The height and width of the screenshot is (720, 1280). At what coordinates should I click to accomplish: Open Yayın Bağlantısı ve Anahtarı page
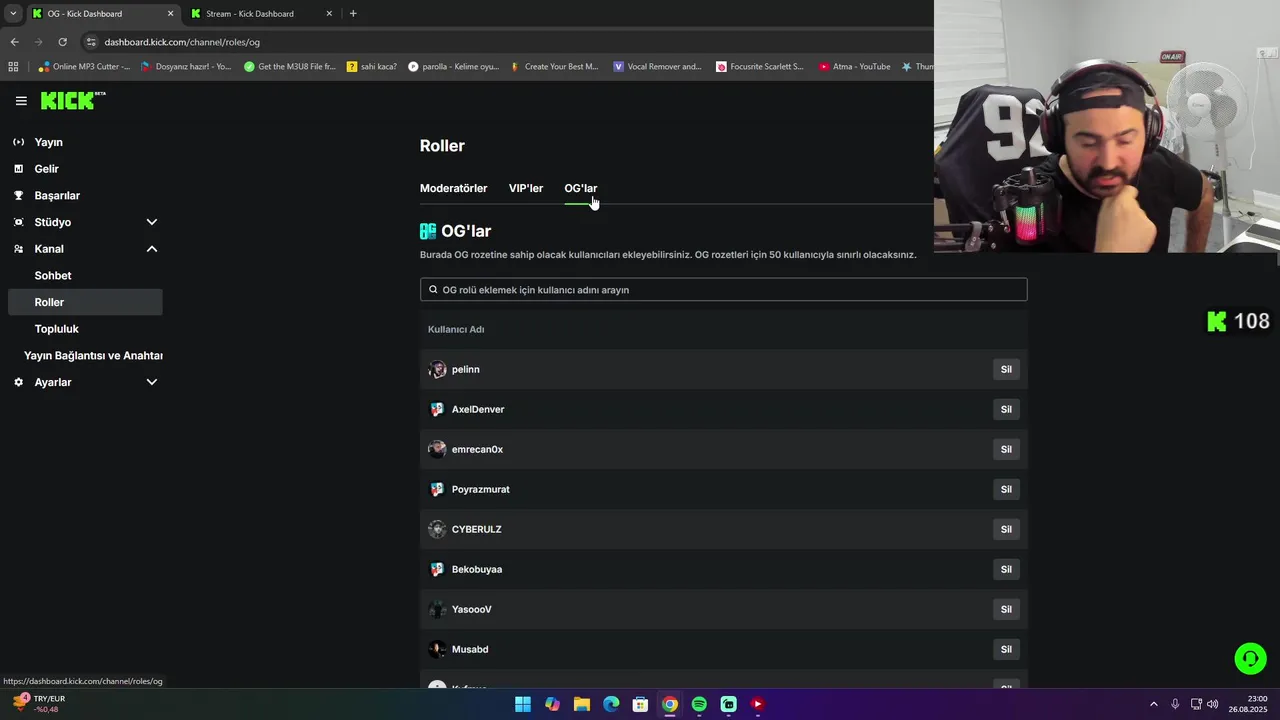pos(93,356)
